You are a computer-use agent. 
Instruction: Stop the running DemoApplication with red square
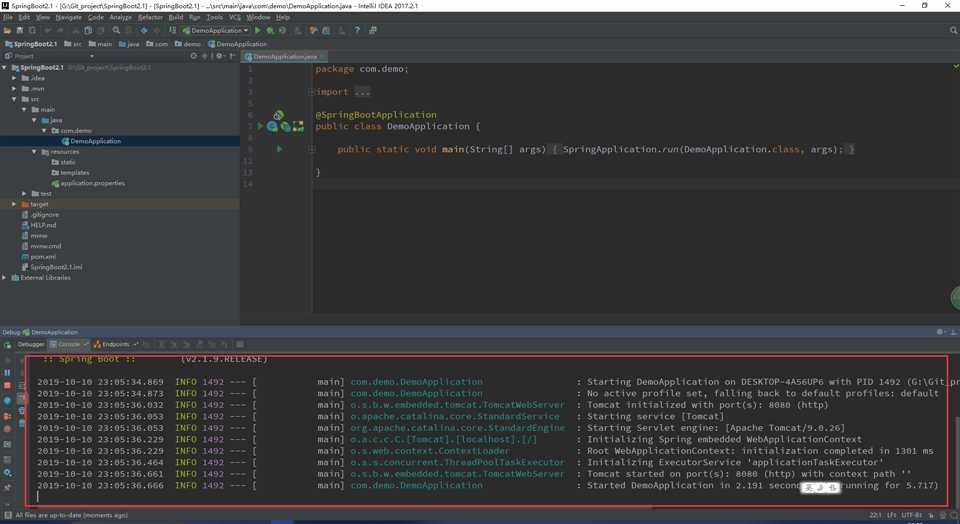tap(7, 386)
